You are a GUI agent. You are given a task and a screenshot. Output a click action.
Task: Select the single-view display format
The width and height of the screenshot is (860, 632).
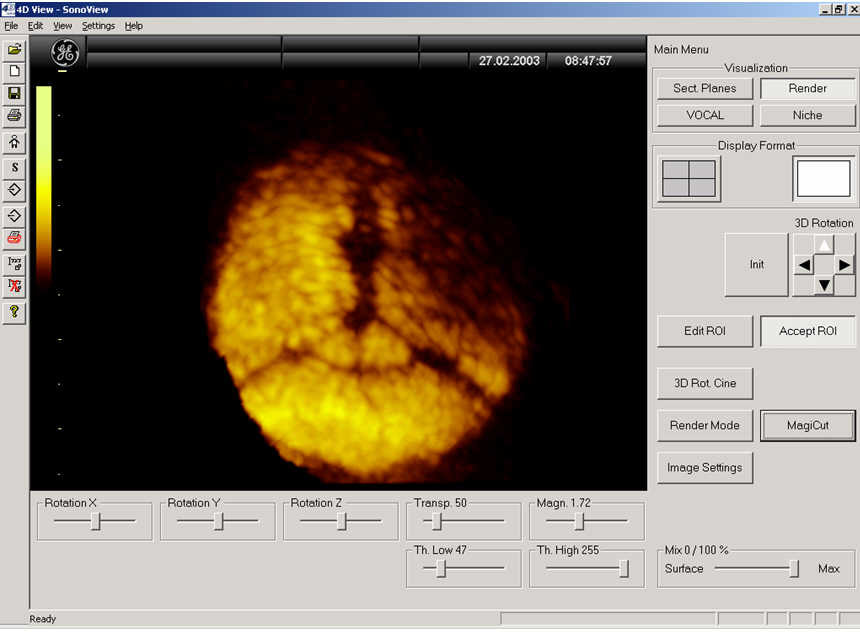pos(823,178)
